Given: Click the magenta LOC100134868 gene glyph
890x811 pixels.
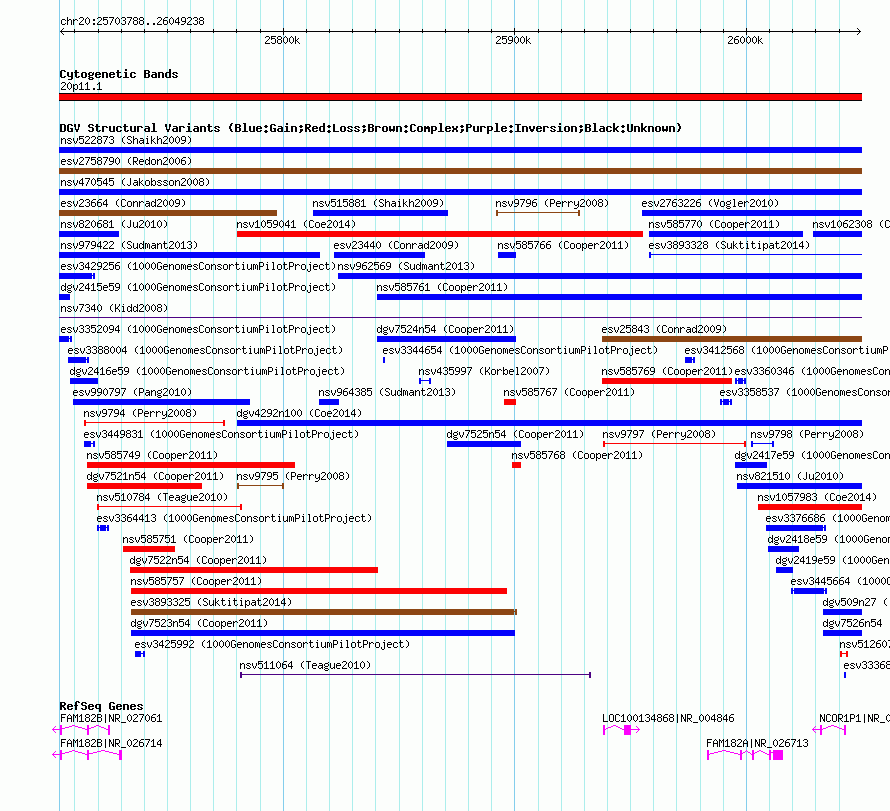Looking at the screenshot, I should 622,730.
